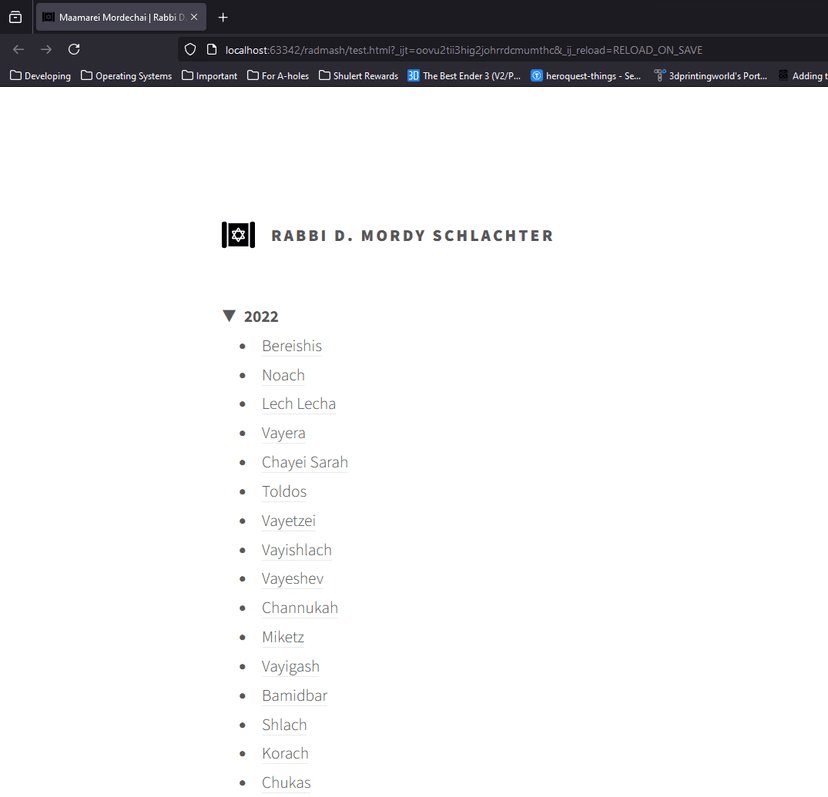Open the Vayetzei link
828x797 pixels.
tap(288, 521)
